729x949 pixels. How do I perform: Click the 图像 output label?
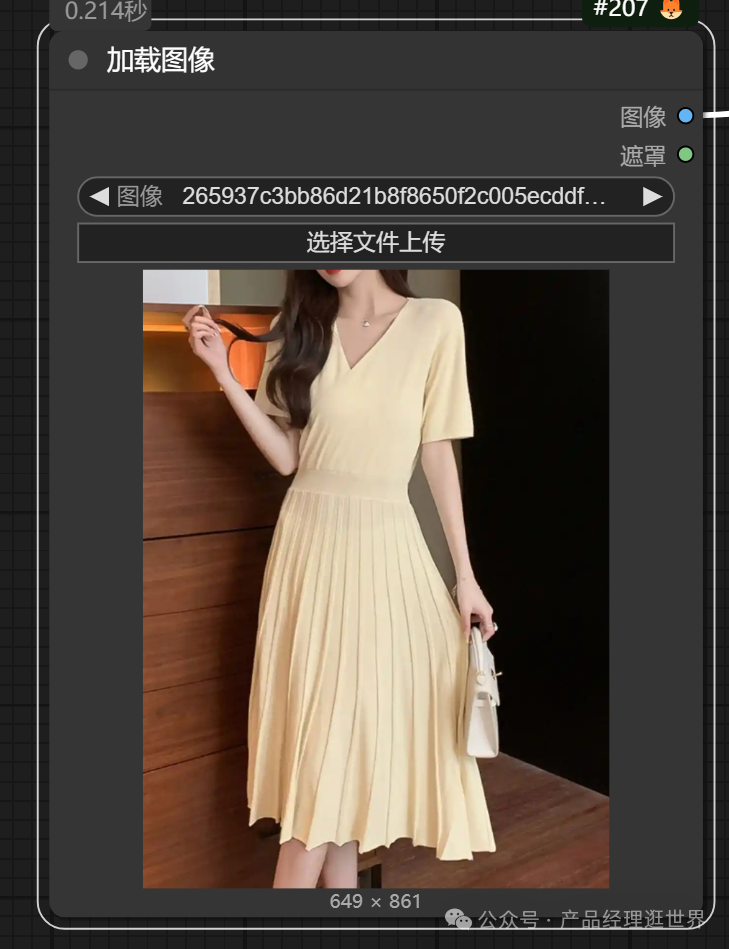(642, 117)
